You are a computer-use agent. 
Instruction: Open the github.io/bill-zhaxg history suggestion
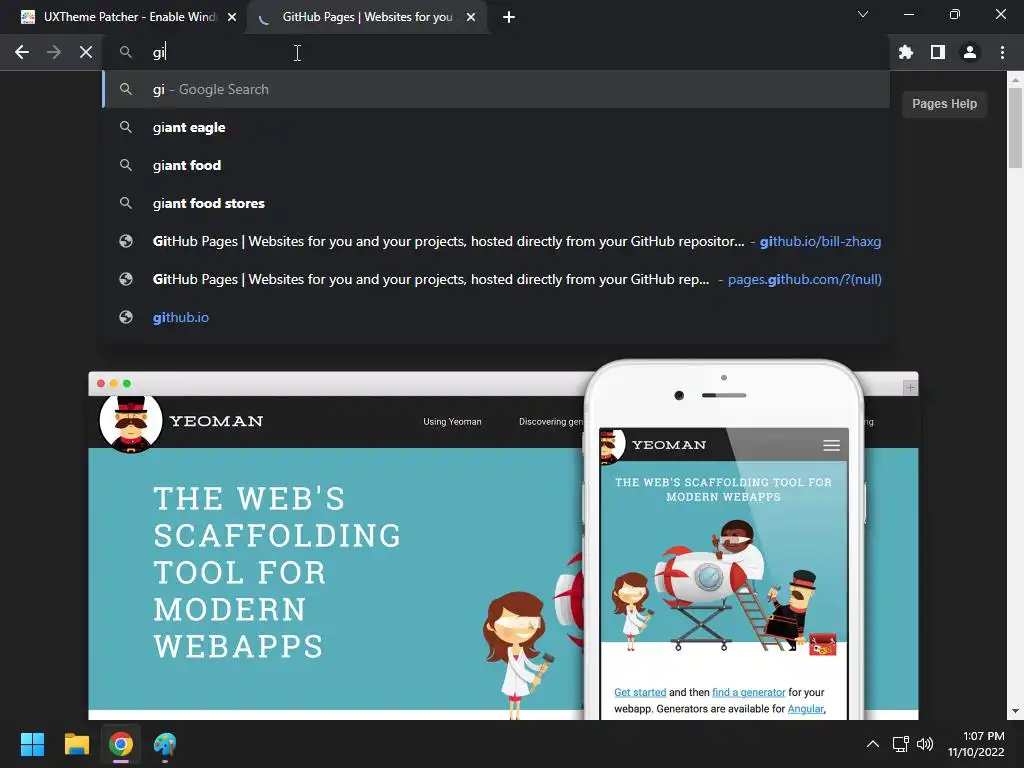[496, 241]
